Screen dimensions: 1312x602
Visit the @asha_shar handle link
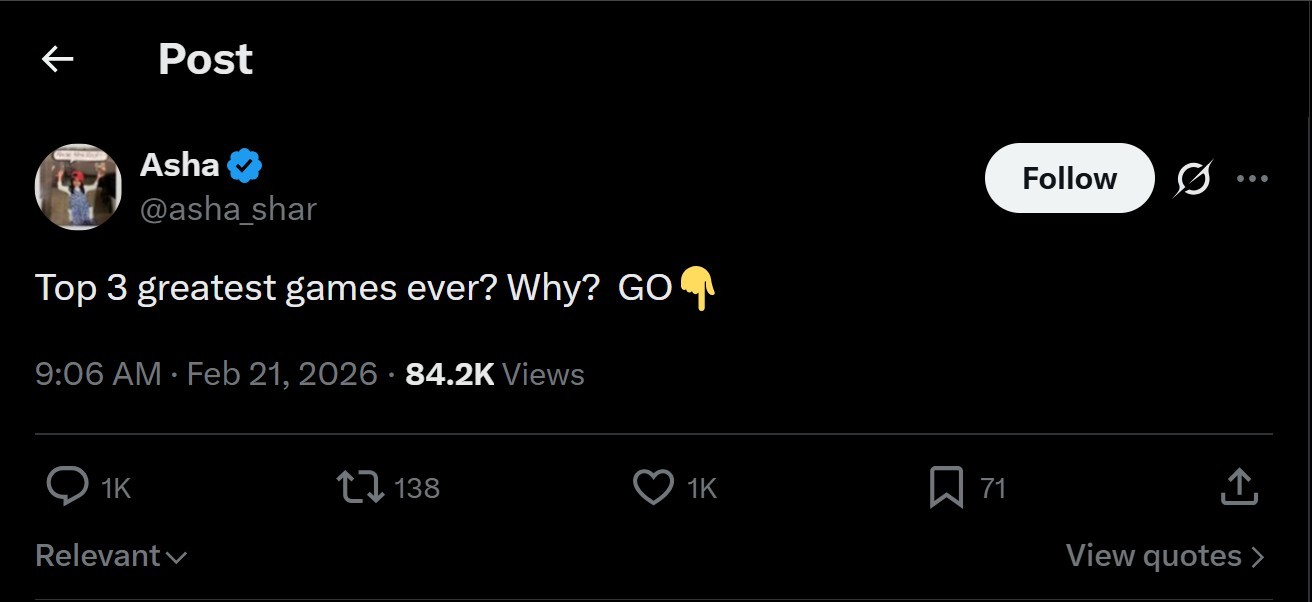point(228,209)
